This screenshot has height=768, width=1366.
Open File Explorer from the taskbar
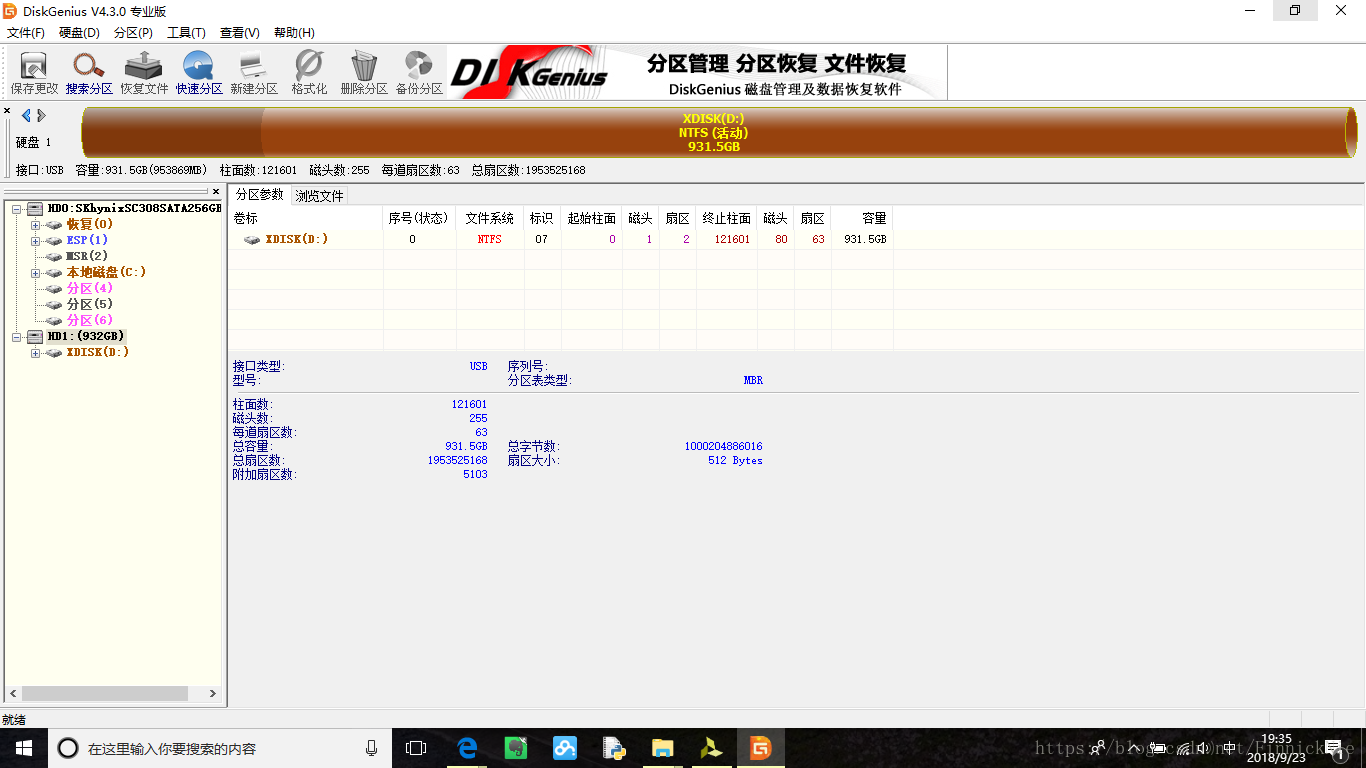coord(663,748)
